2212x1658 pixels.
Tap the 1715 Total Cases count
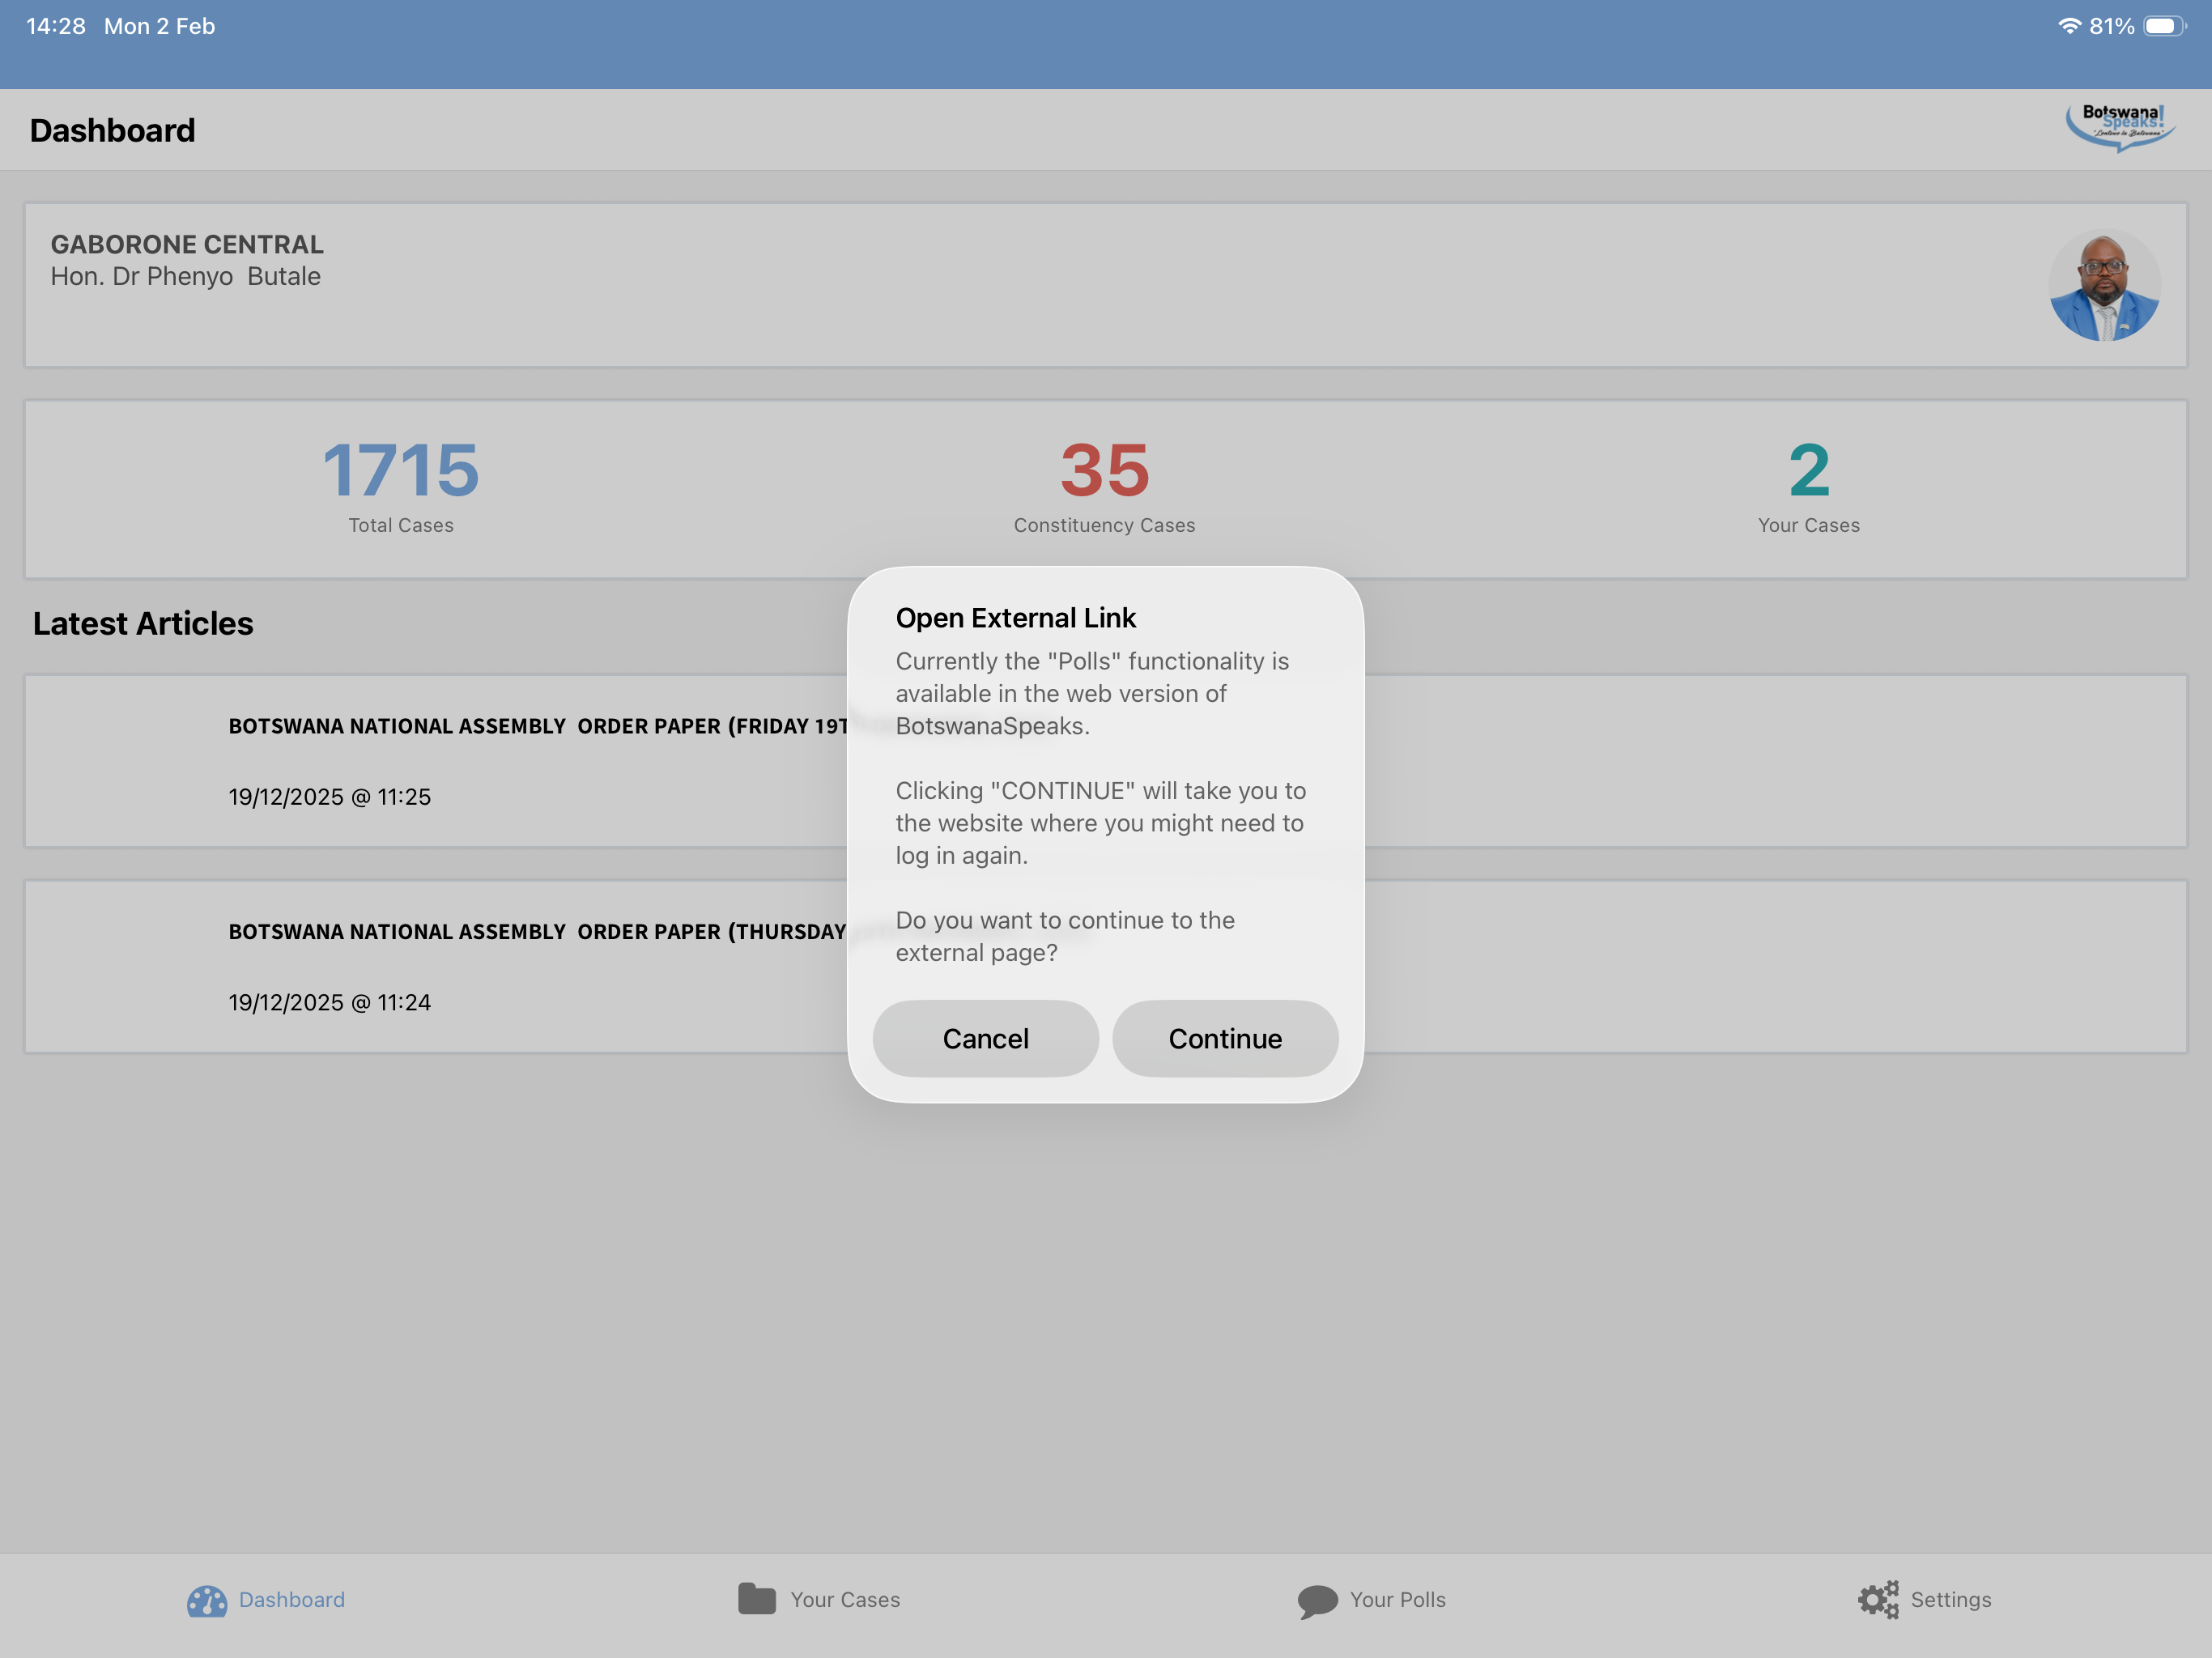401,470
